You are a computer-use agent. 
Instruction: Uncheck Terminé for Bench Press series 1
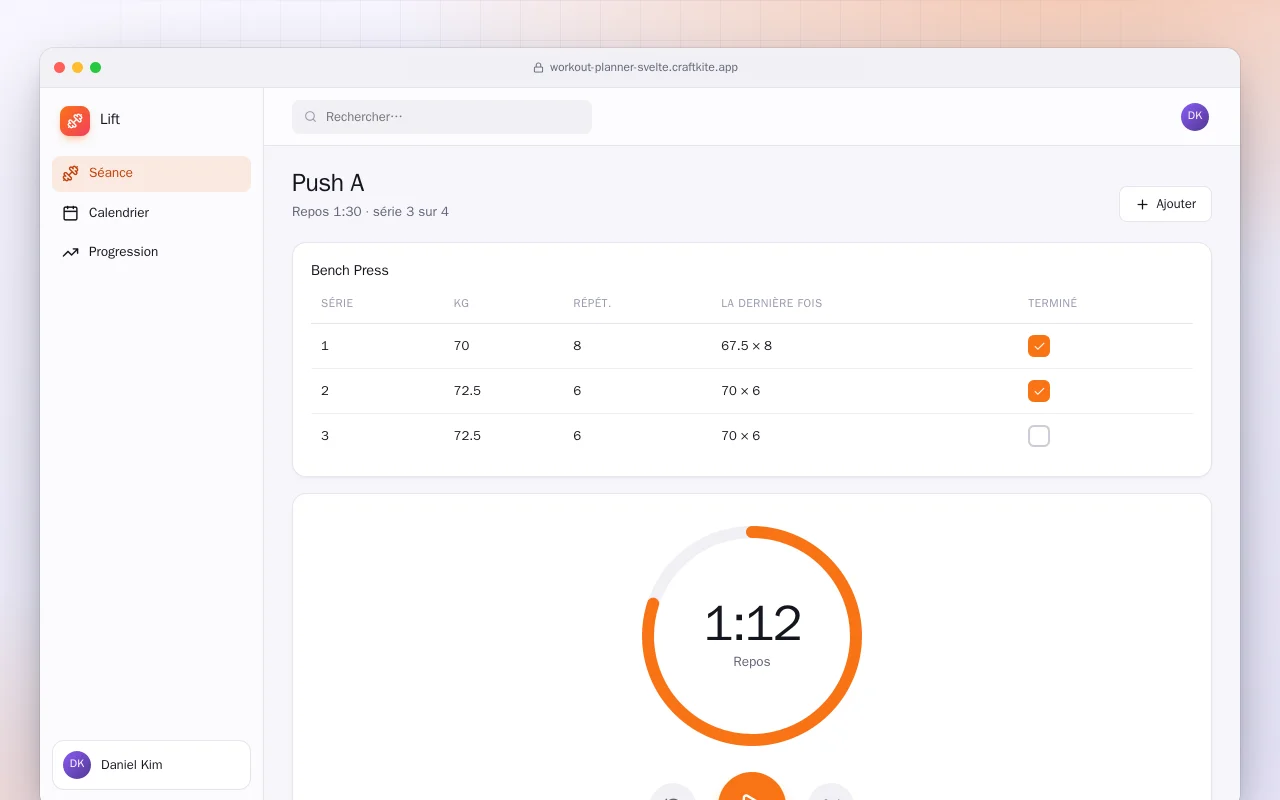[x=1039, y=346]
